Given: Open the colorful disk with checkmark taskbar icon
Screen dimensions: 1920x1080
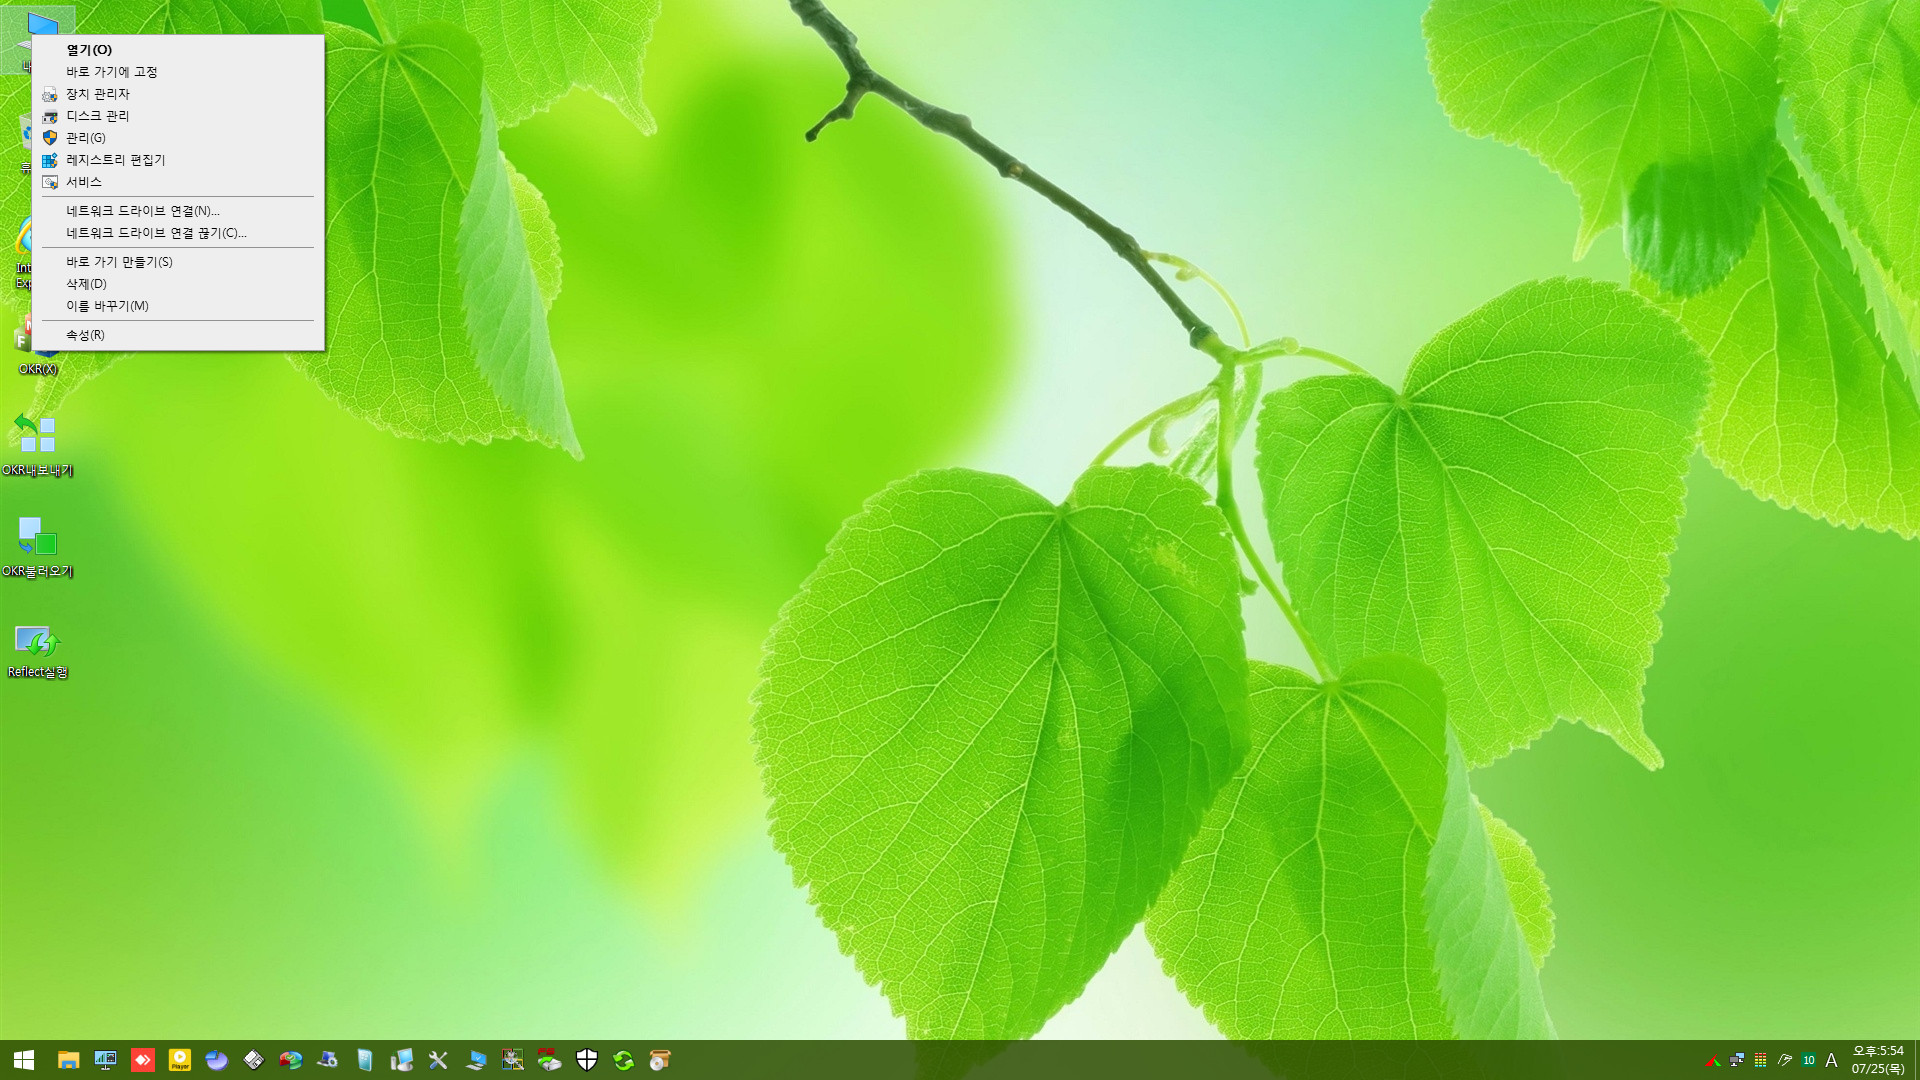Looking at the screenshot, I should (291, 1060).
